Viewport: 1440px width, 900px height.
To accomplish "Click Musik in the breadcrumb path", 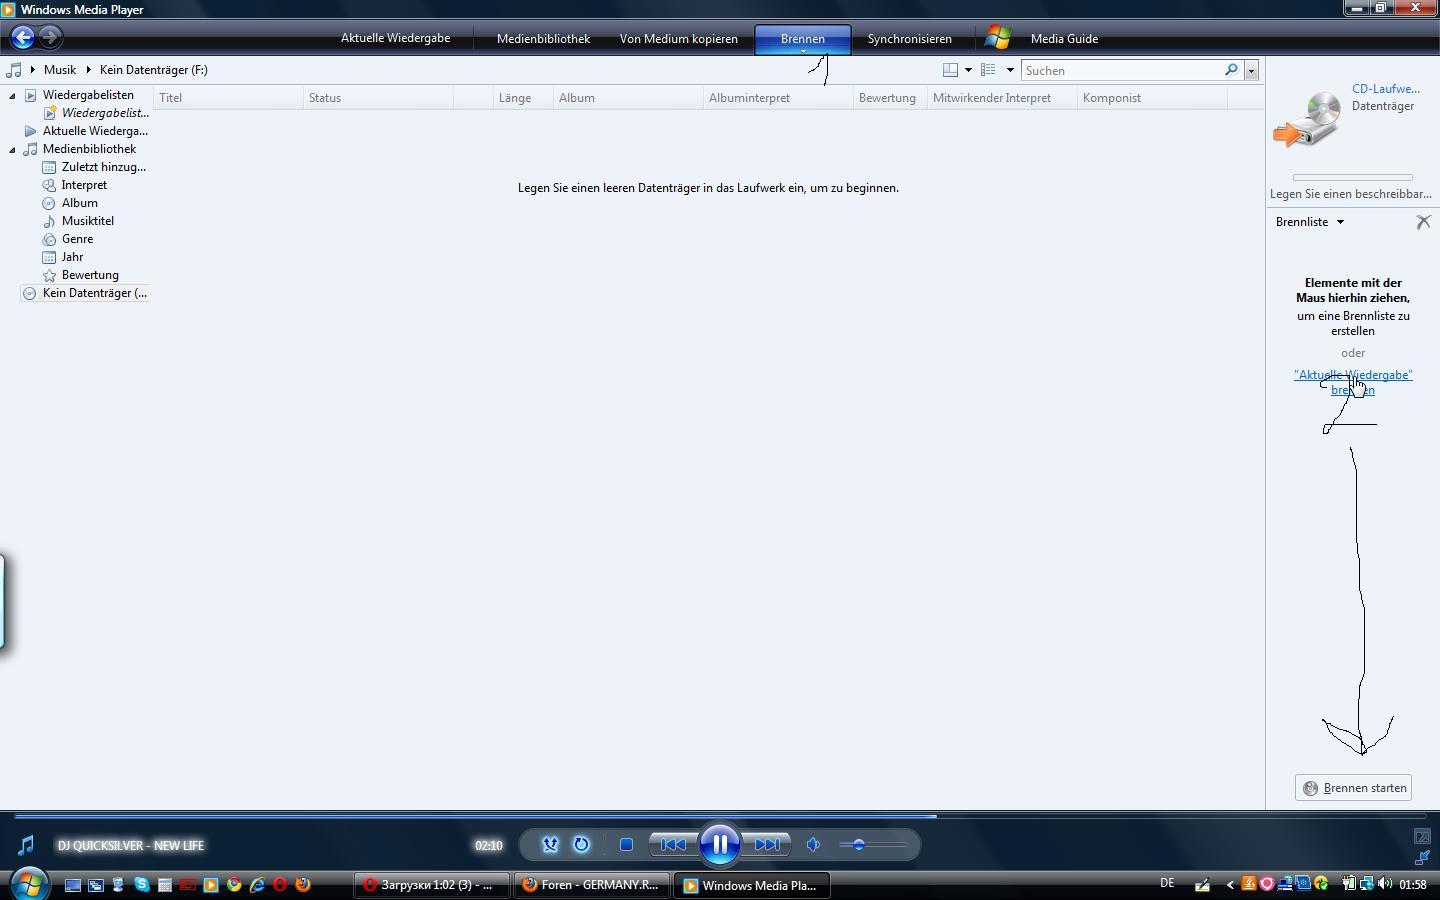I will pyautogui.click(x=59, y=70).
